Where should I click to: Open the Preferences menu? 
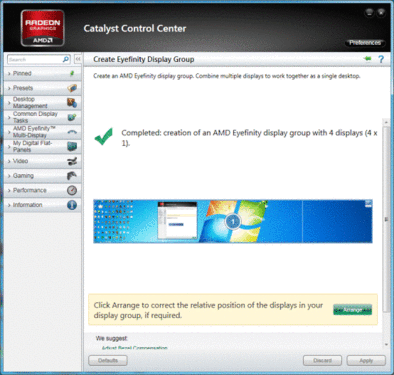[x=365, y=43]
